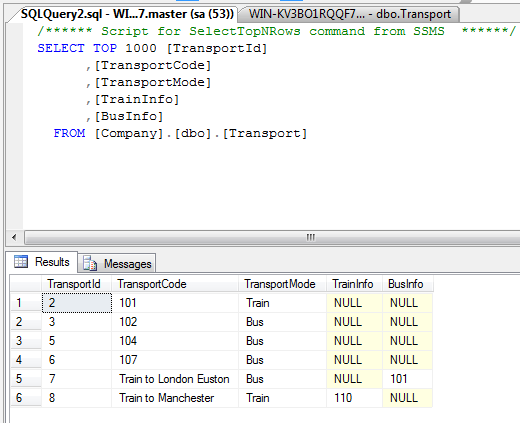Switch to the Messages tab
Screen dimensions: 520x423
point(117,263)
